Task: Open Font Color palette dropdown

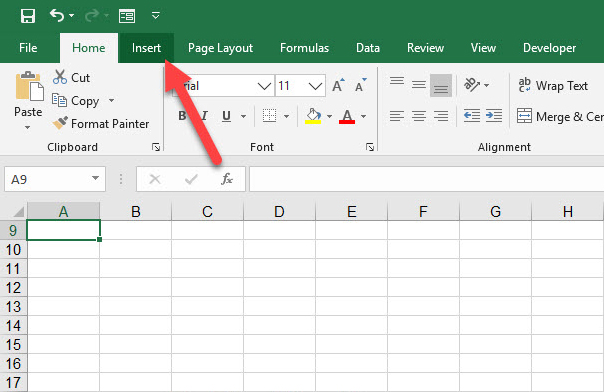Action: coord(363,116)
